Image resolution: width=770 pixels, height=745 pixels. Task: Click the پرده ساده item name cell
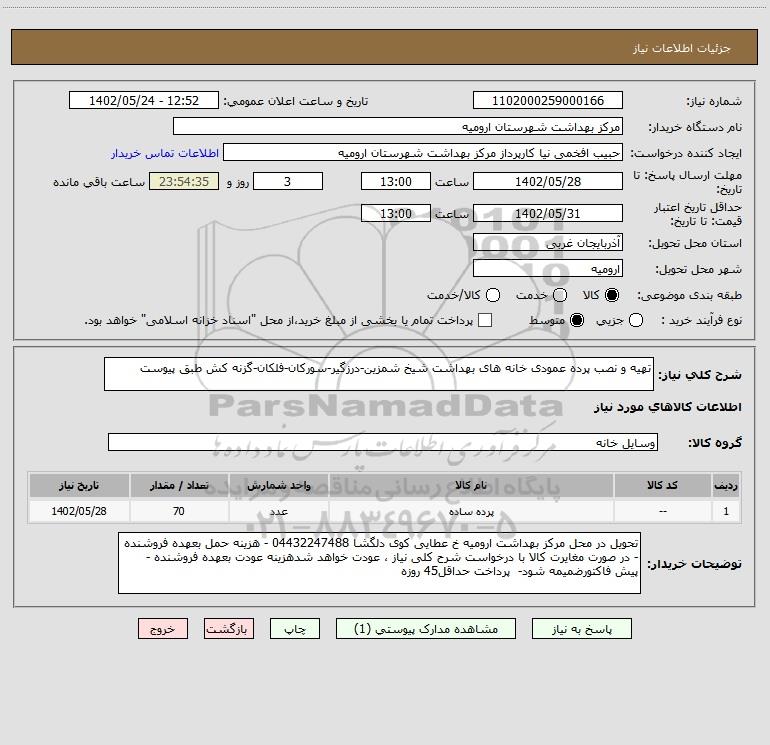[x=471, y=511]
